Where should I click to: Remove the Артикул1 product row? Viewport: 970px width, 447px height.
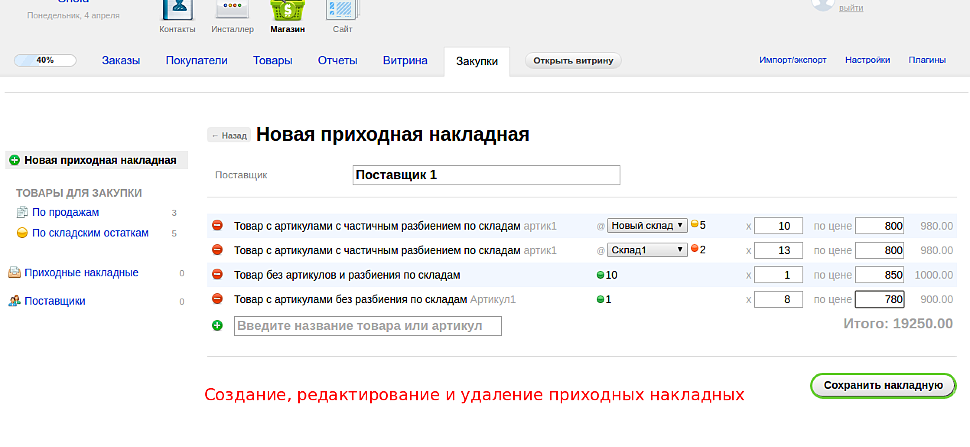(x=217, y=299)
